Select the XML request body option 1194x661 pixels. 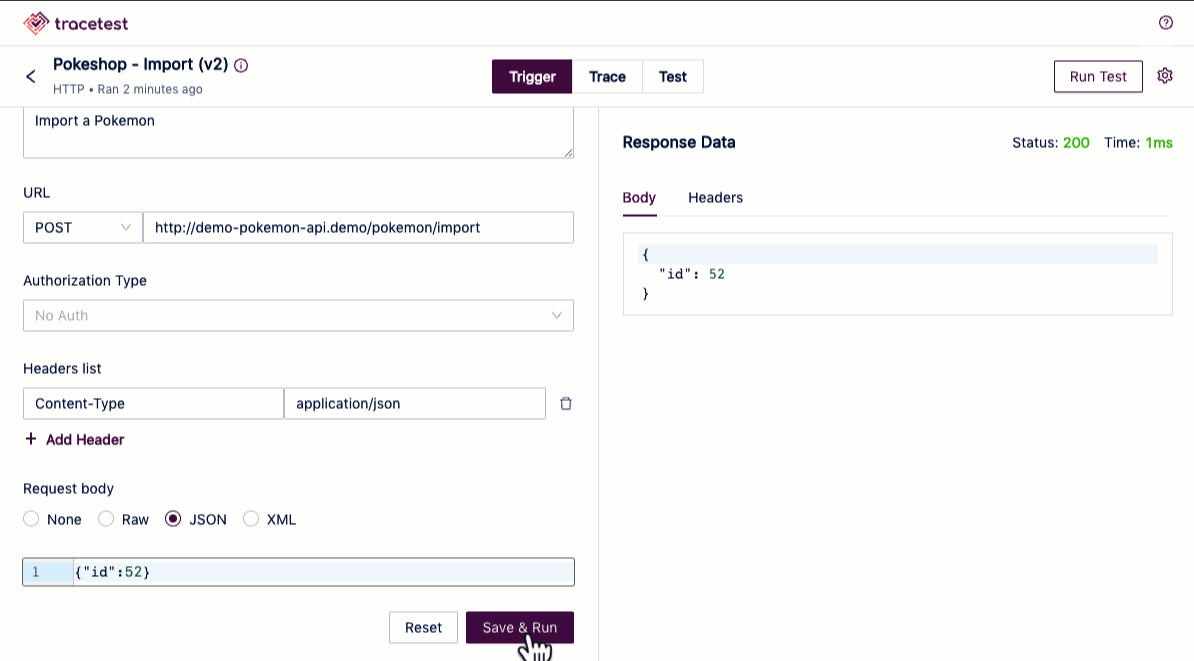pos(251,519)
